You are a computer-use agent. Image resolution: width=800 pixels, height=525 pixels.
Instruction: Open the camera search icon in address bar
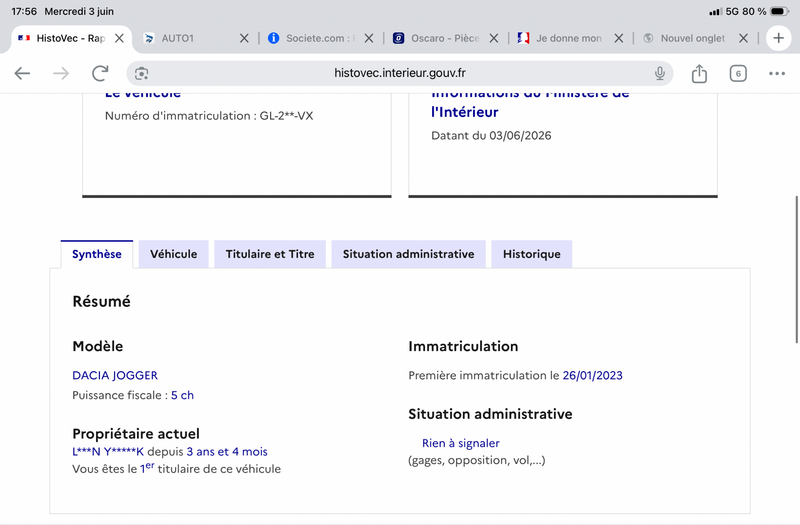[x=141, y=73]
